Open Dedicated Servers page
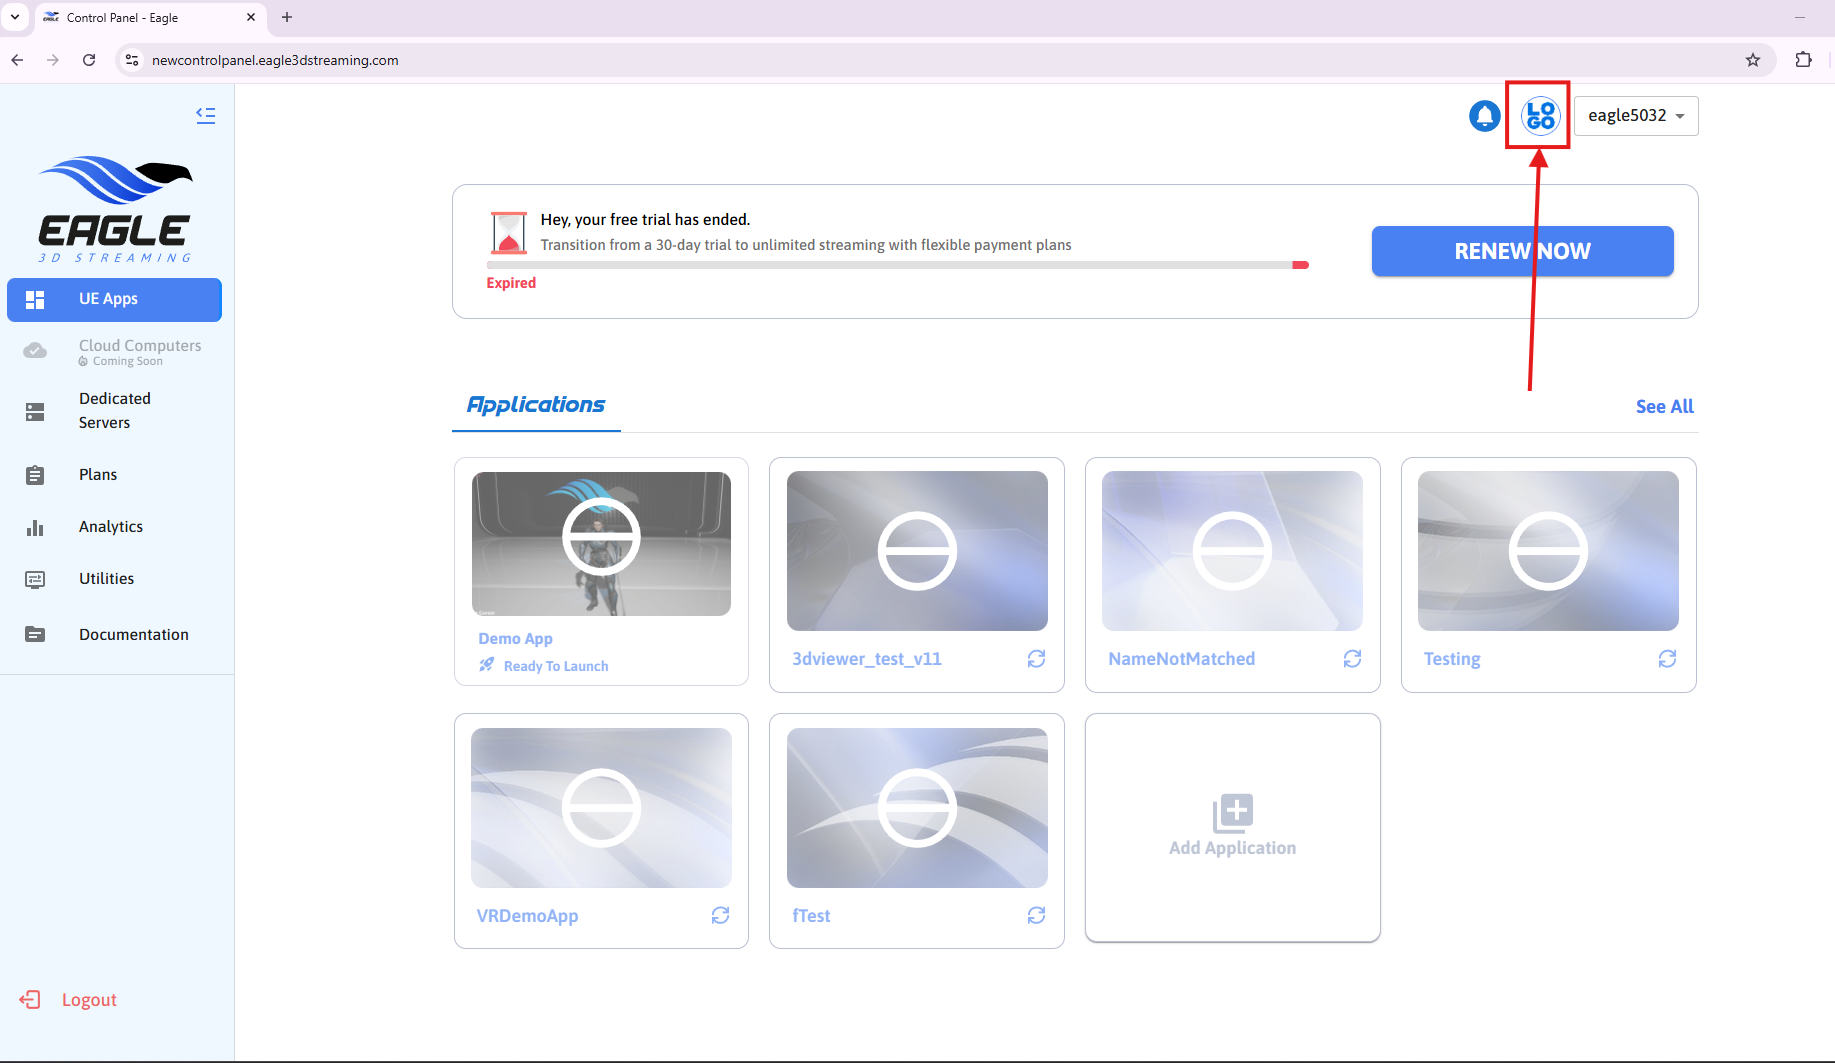 (114, 410)
